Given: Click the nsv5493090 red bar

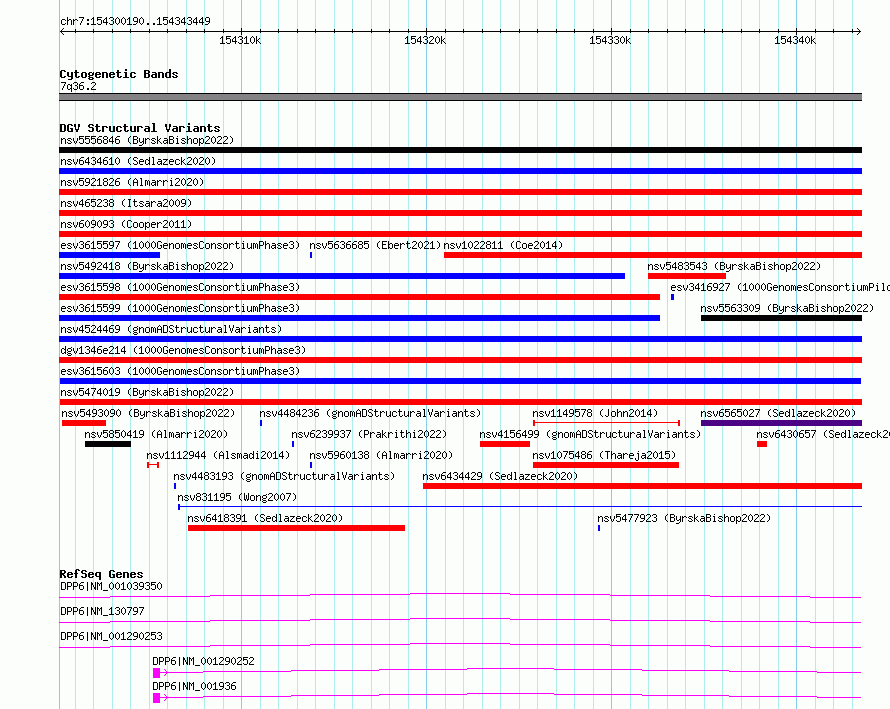Looking at the screenshot, I should 84,423.
